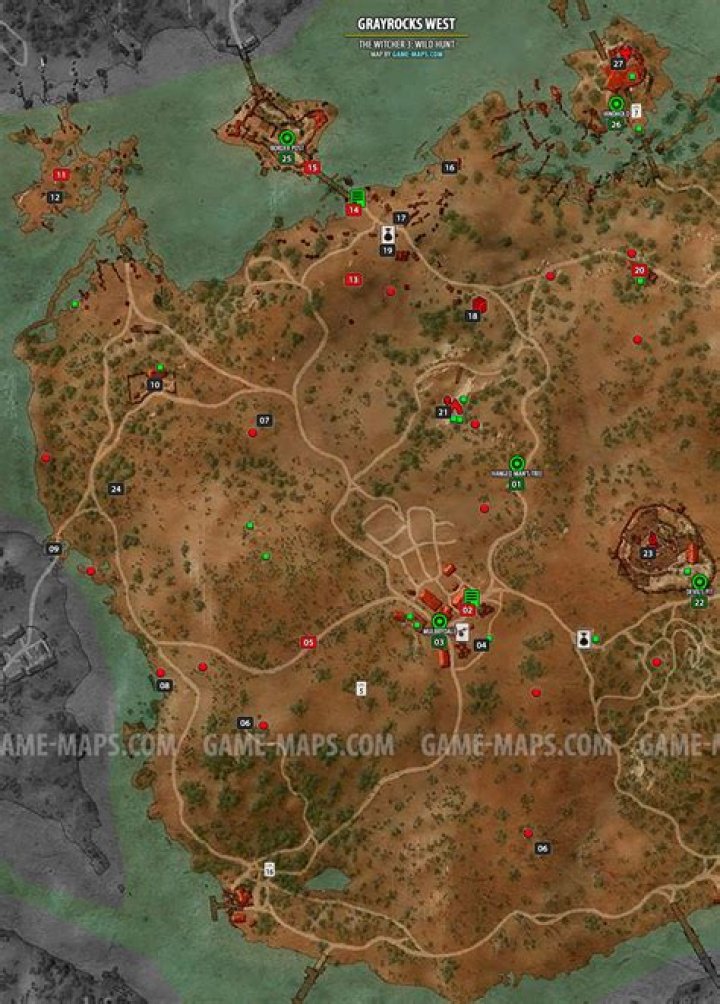Select marker 27 on the island

click(x=618, y=63)
